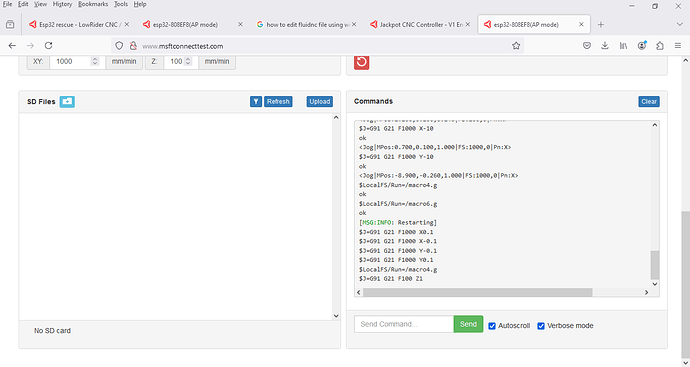Image resolution: width=690 pixels, height=367 pixels.
Task: Click the Refresh SD files button
Action: tap(278, 102)
